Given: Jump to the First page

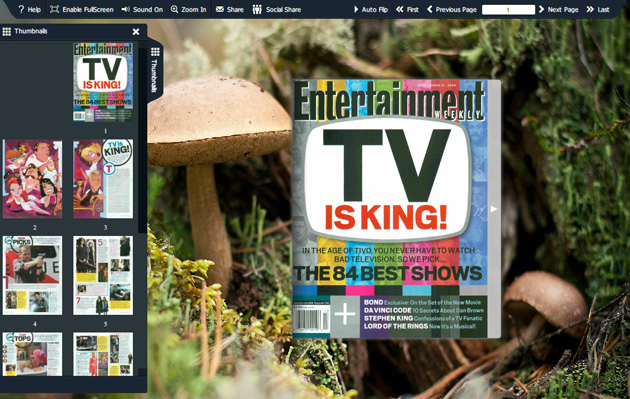Looking at the screenshot, I should [407, 9].
